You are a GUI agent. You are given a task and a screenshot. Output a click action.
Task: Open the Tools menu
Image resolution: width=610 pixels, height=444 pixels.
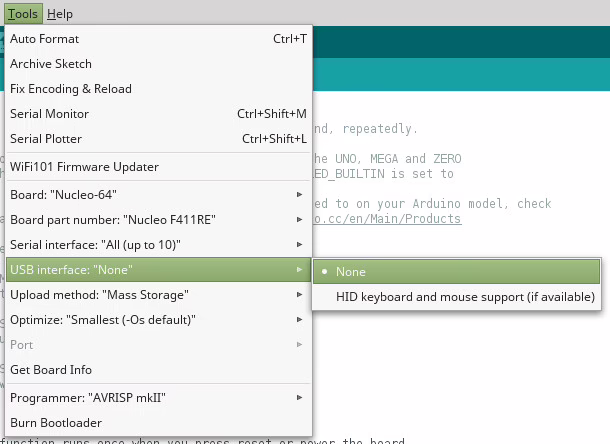tap(22, 14)
